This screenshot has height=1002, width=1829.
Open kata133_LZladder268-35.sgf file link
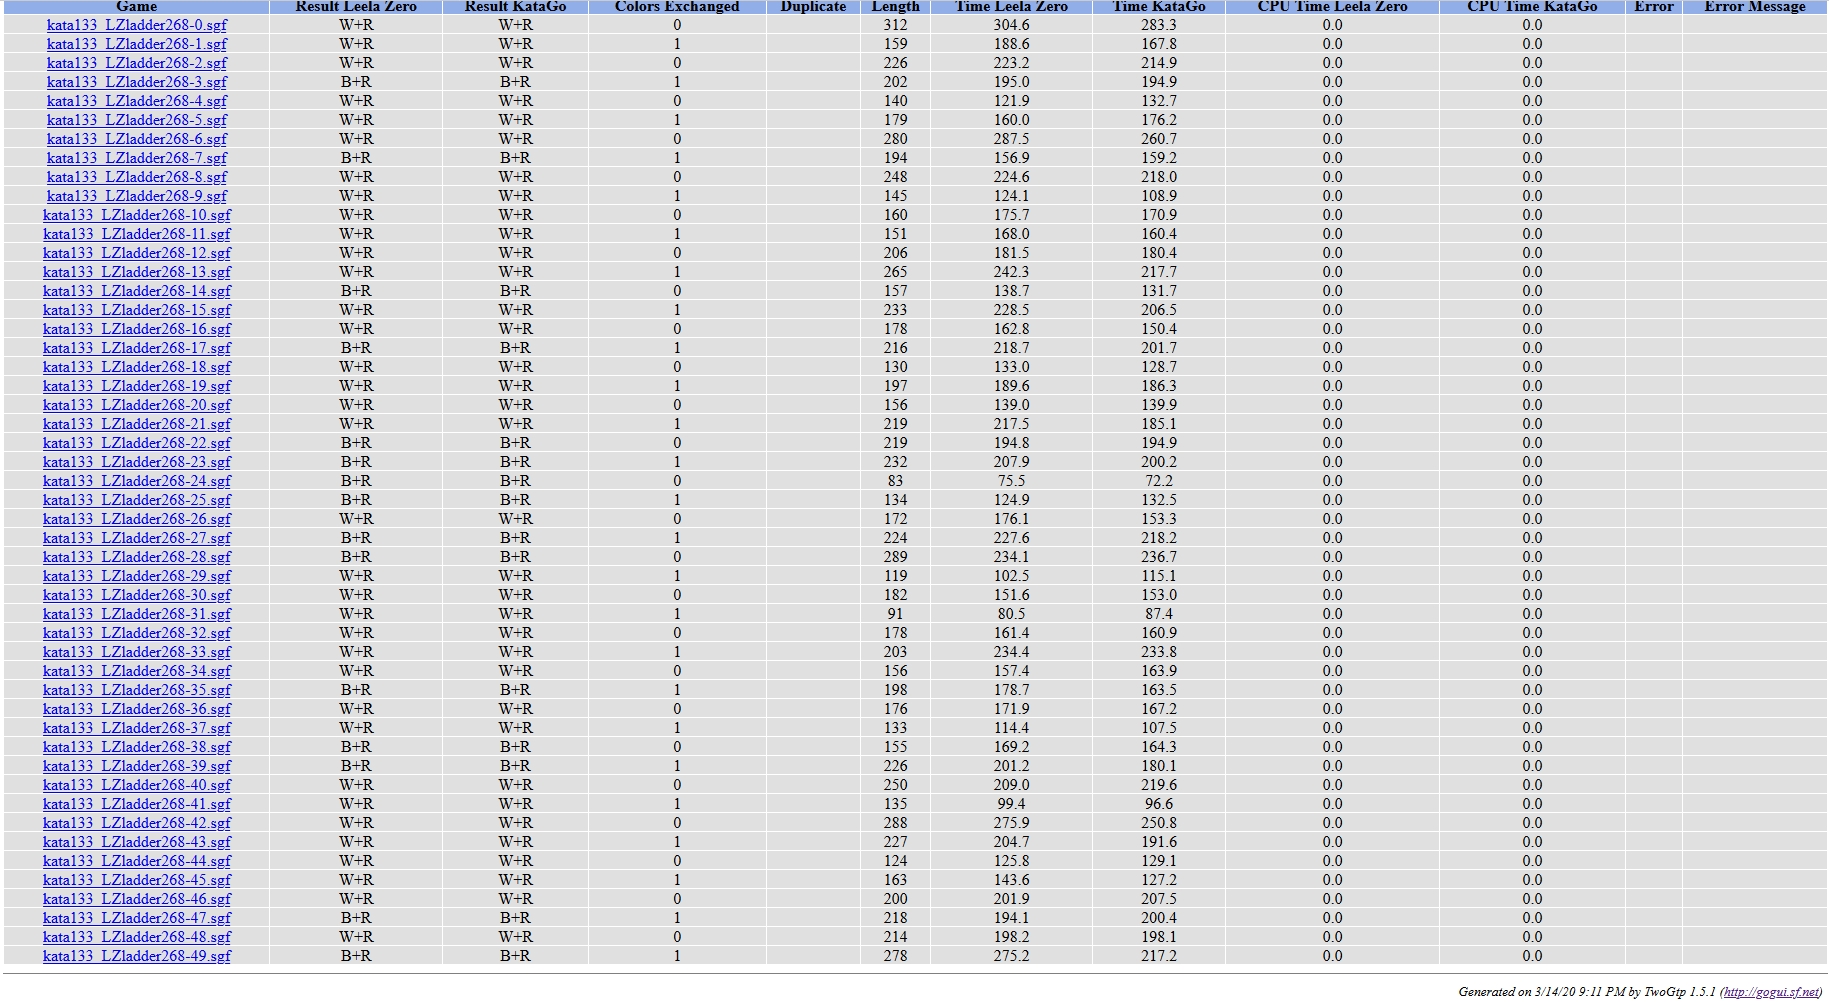point(136,690)
